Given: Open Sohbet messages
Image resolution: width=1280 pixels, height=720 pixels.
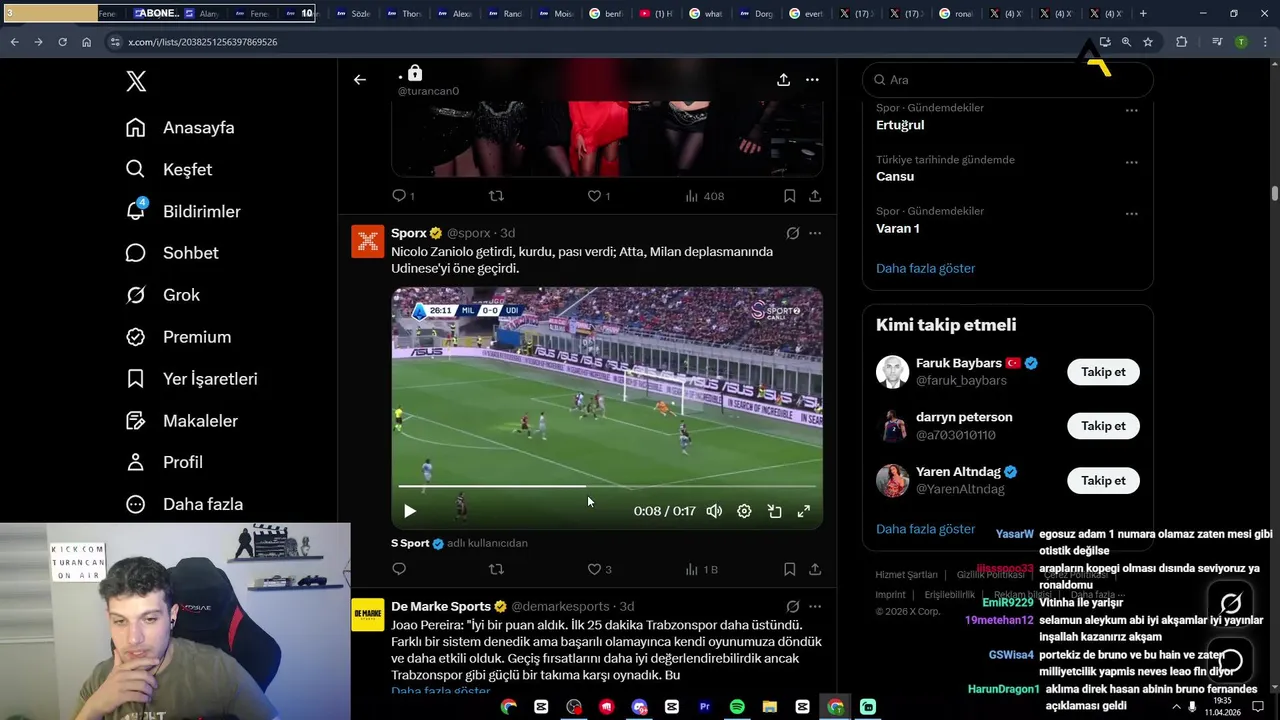Looking at the screenshot, I should point(172,253).
